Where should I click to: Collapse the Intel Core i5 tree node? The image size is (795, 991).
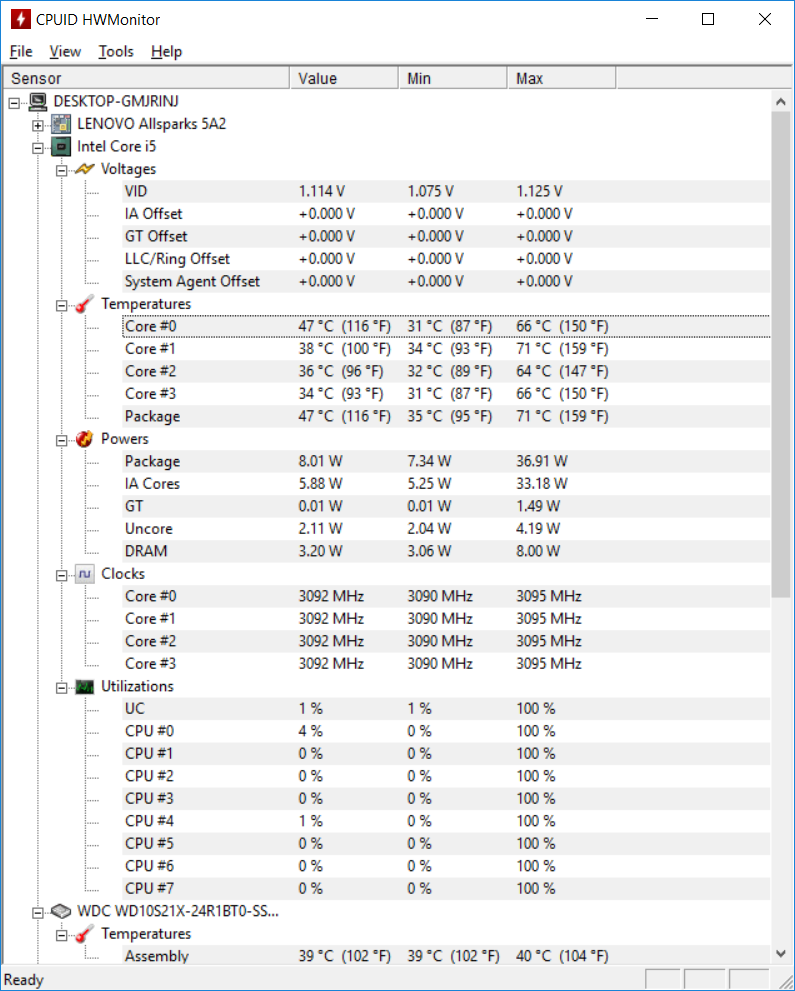tap(37, 147)
